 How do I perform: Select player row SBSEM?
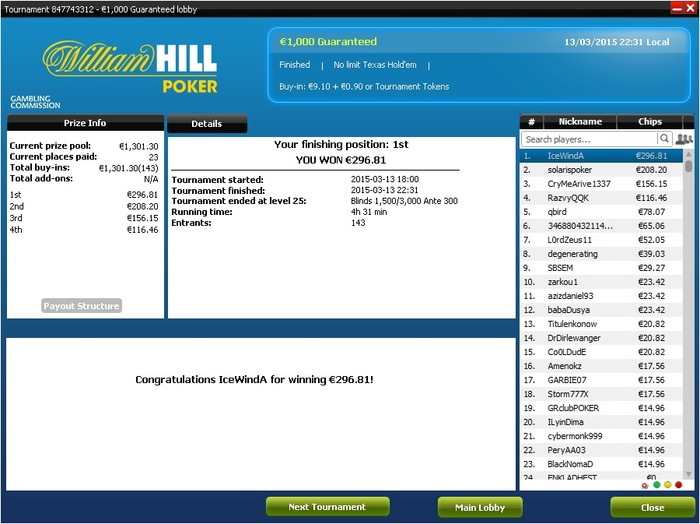(x=601, y=268)
